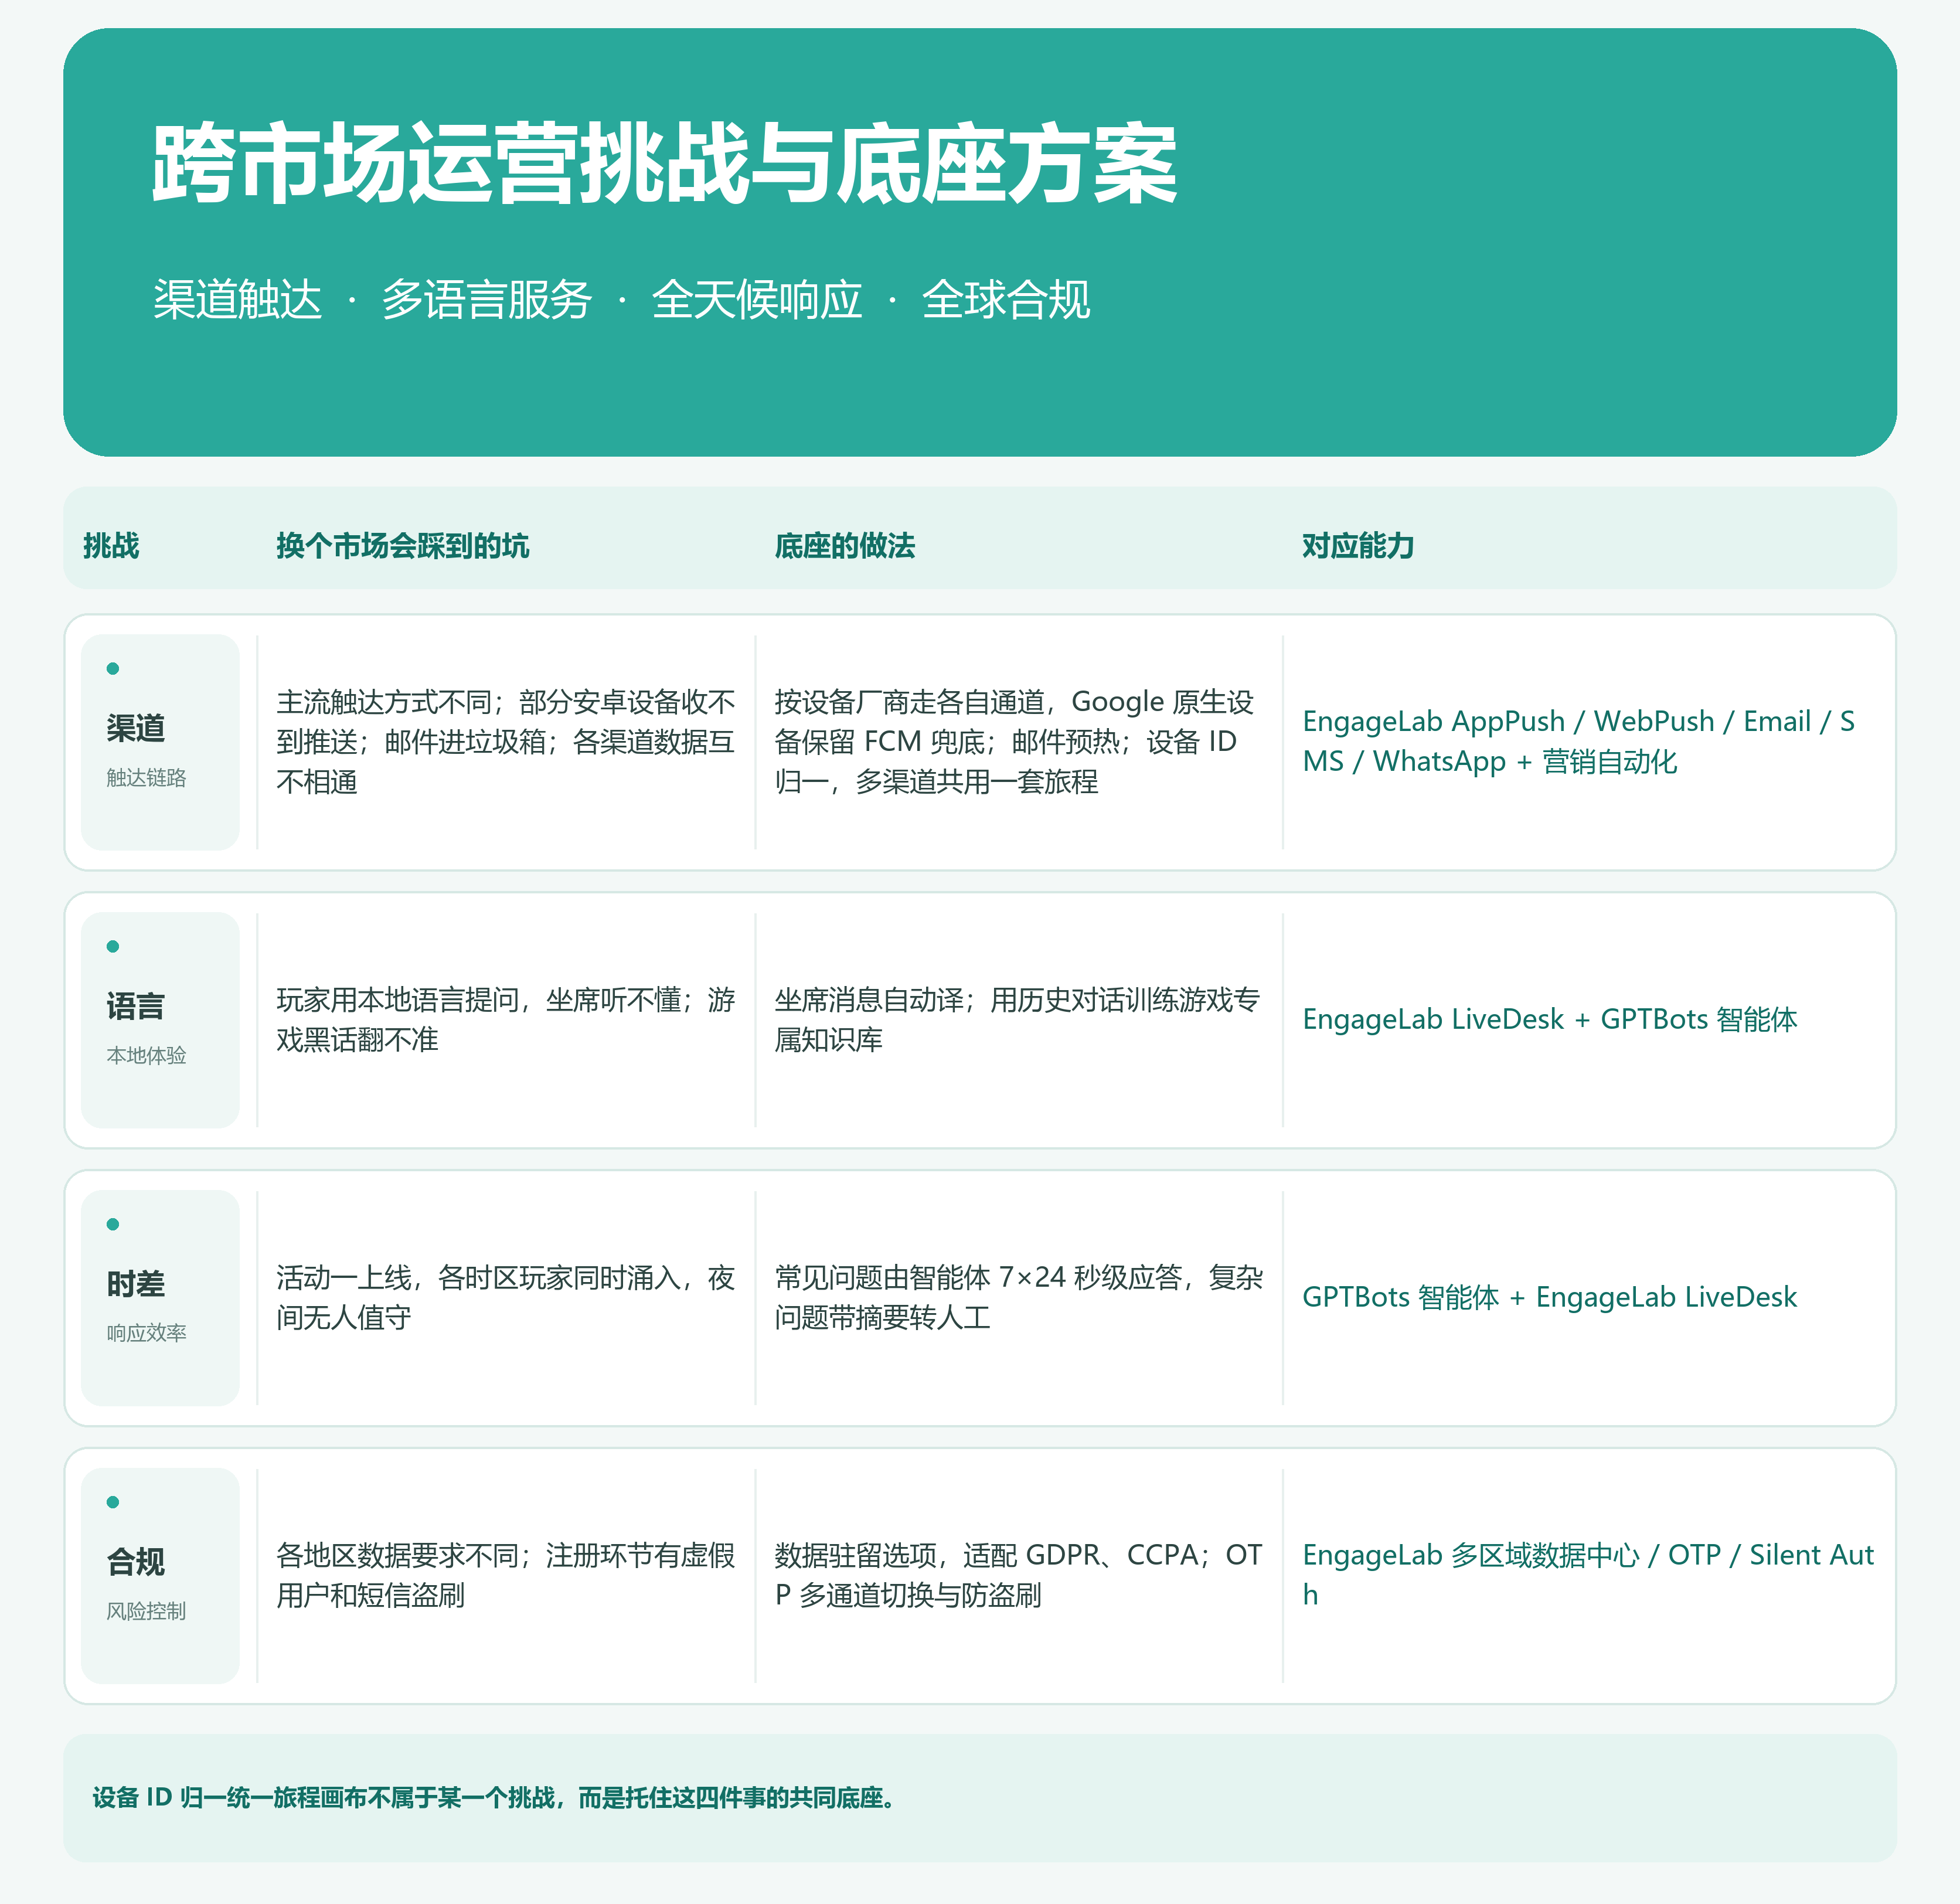
Task: Click the 坐席消息自动译 solution cell
Action: [x=1017, y=1020]
